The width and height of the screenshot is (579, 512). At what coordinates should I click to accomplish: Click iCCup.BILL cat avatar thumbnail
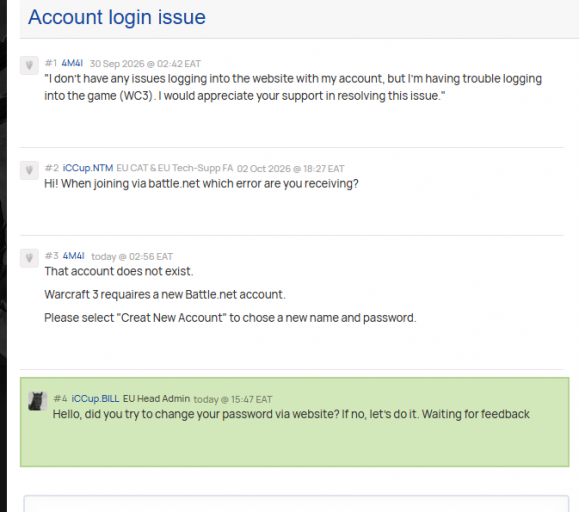38,401
